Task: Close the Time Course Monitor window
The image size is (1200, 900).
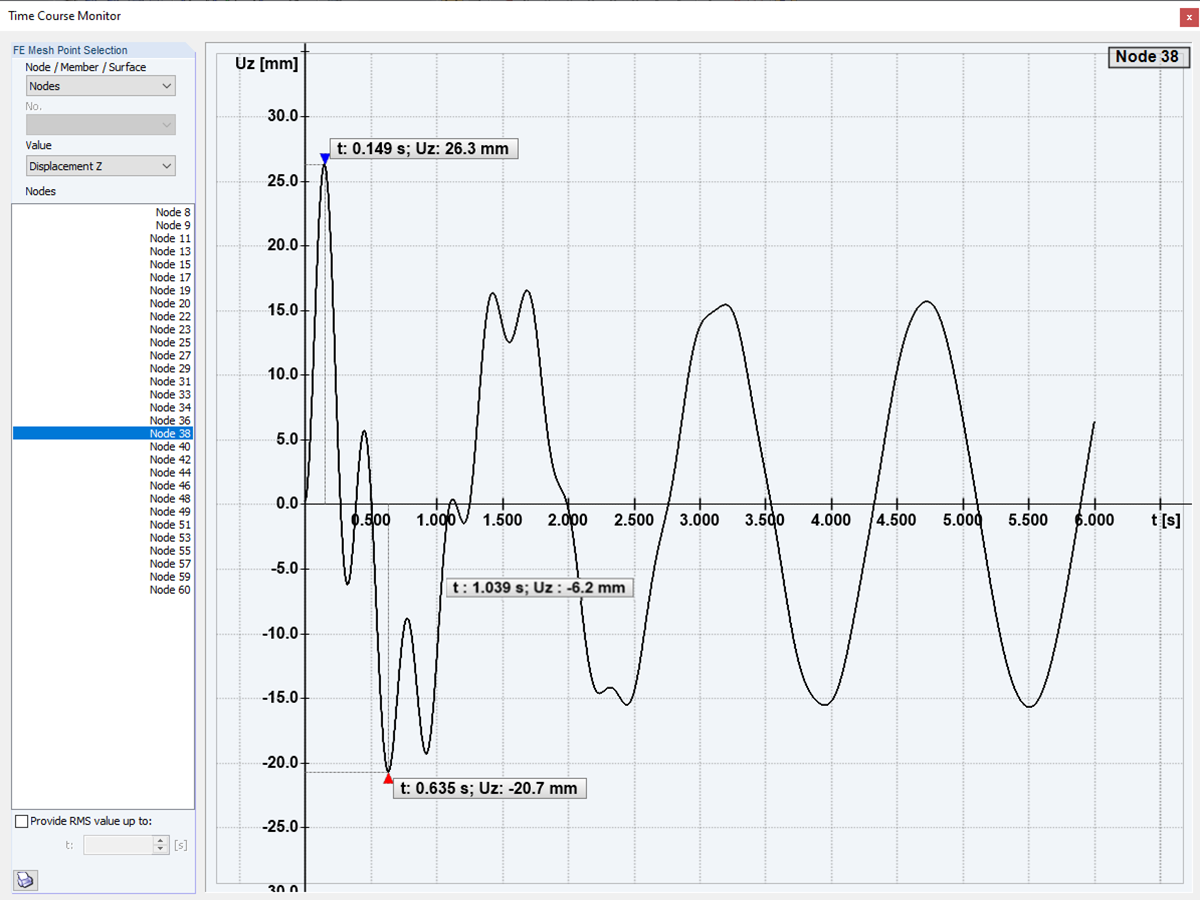Action: [x=1188, y=17]
